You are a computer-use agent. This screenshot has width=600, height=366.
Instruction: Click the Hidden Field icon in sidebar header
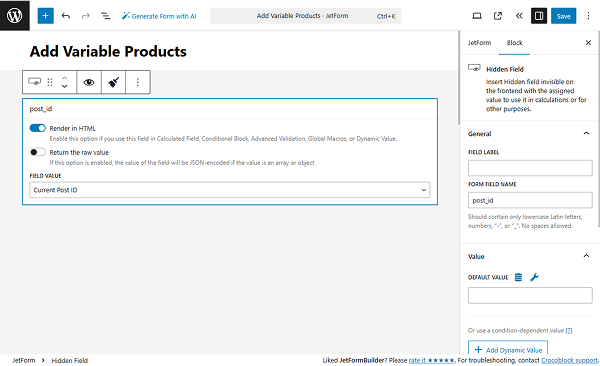[474, 68]
